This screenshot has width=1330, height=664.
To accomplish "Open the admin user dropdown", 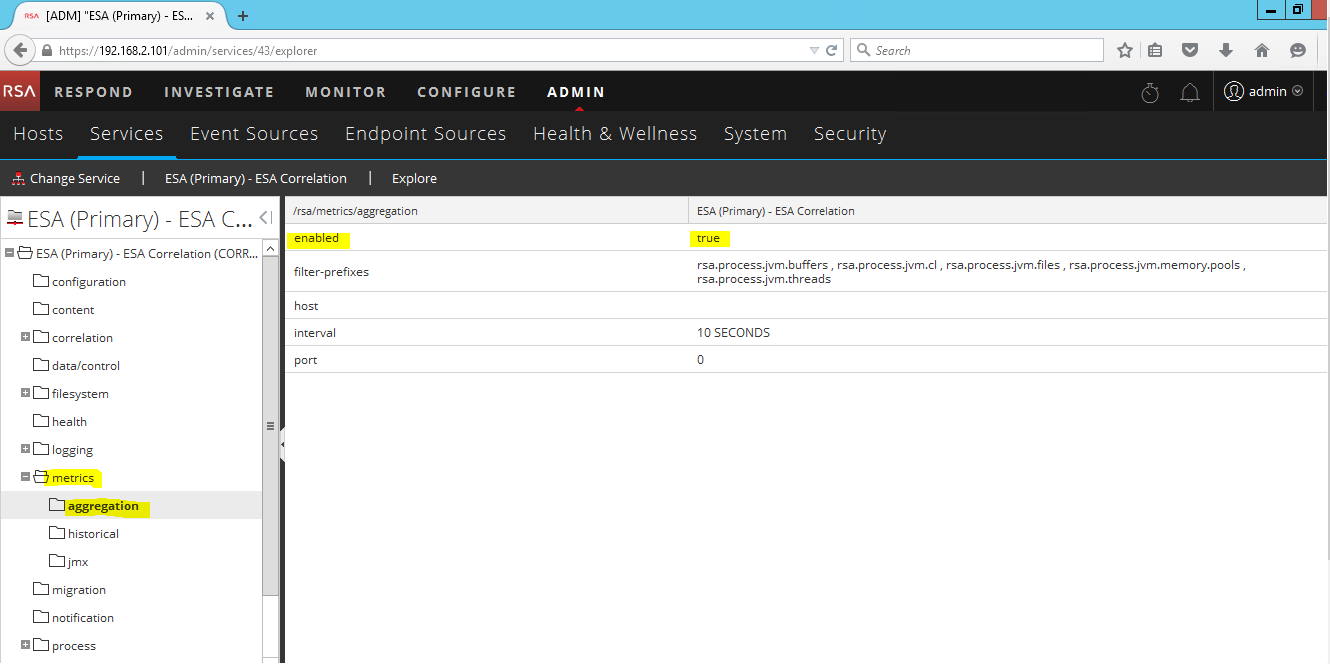I will (x=1264, y=91).
